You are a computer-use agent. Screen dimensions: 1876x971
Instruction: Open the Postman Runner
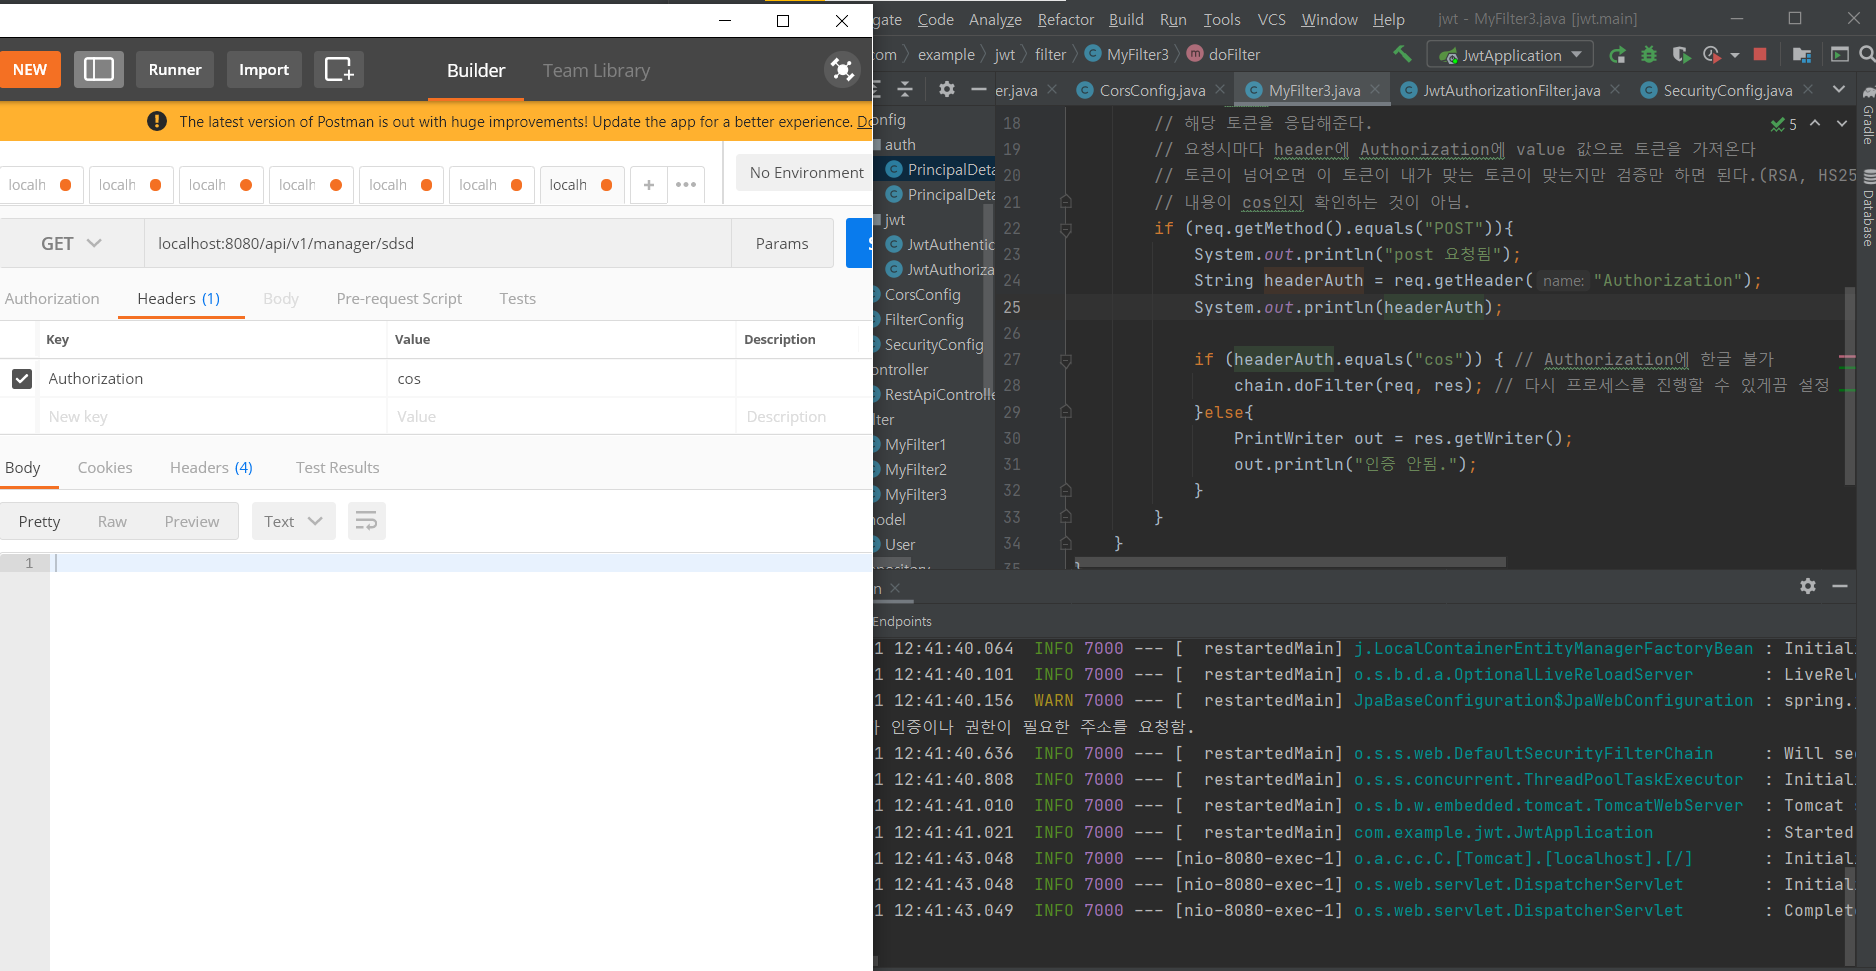[x=175, y=70]
